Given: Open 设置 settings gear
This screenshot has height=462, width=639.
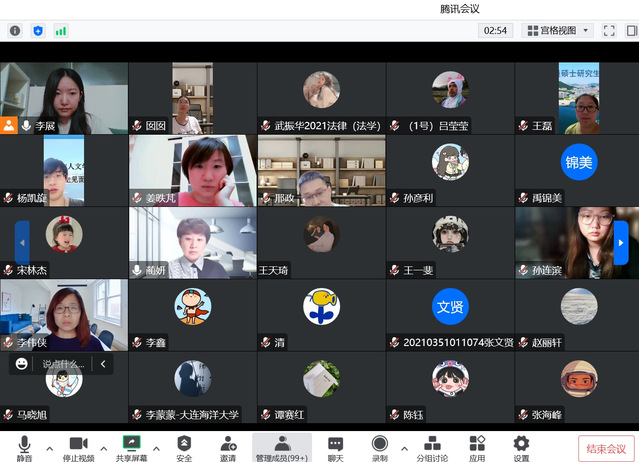Looking at the screenshot, I should tap(521, 447).
